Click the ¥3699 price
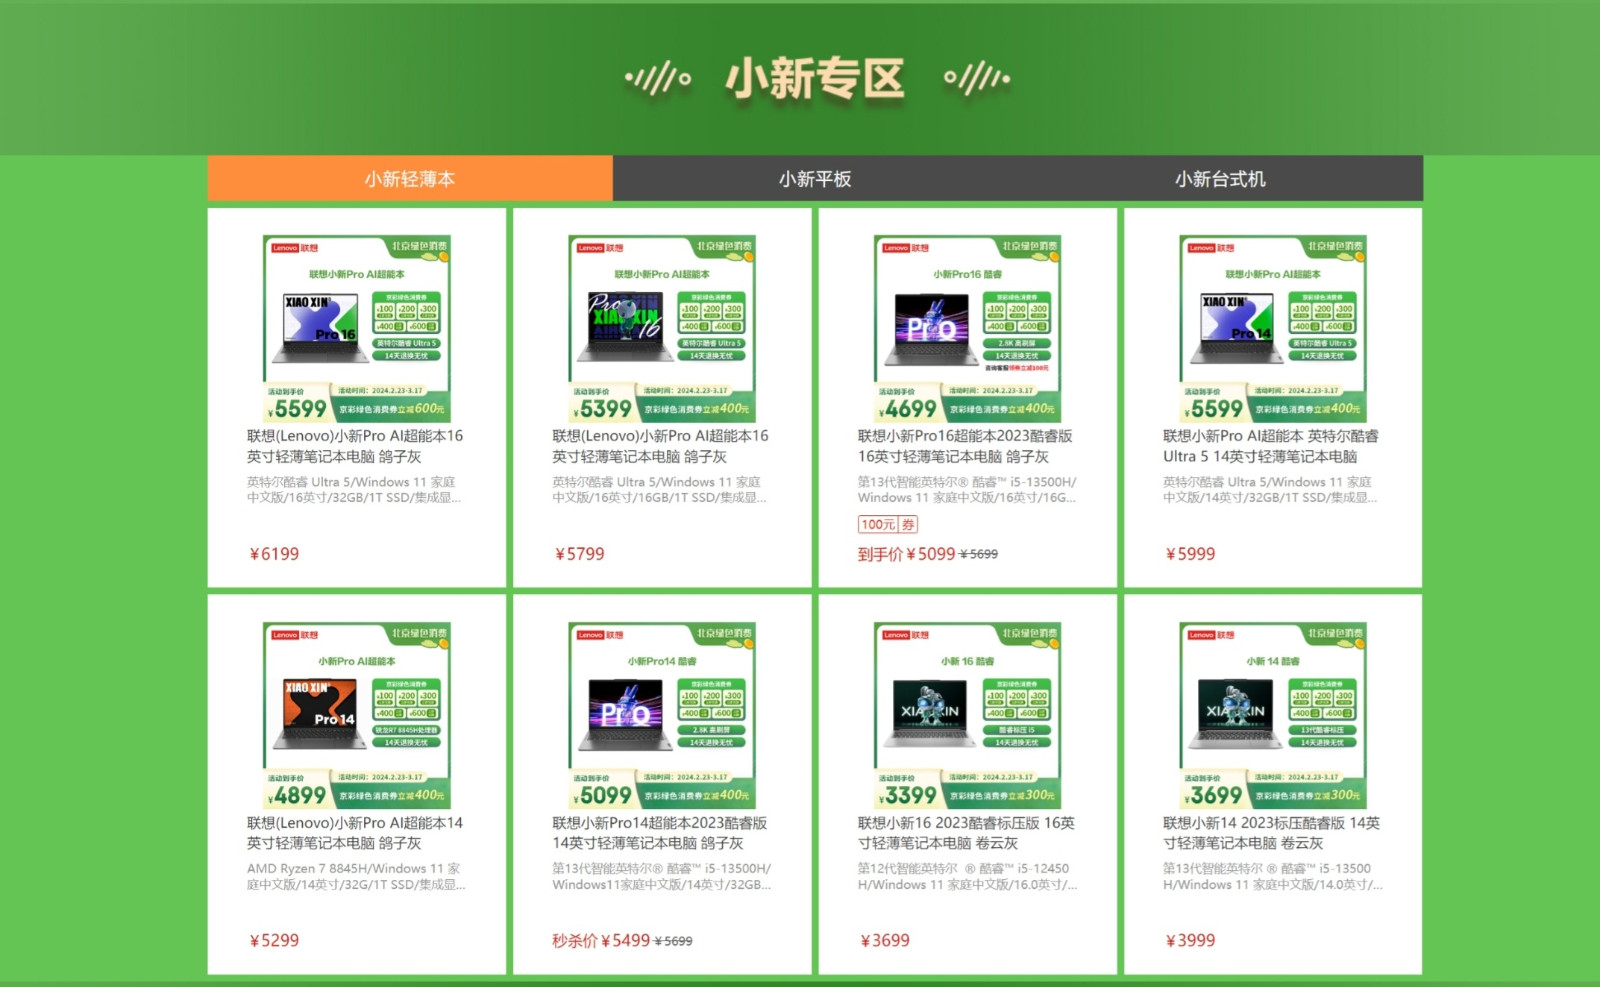The height and width of the screenshot is (987, 1600). (x=885, y=941)
